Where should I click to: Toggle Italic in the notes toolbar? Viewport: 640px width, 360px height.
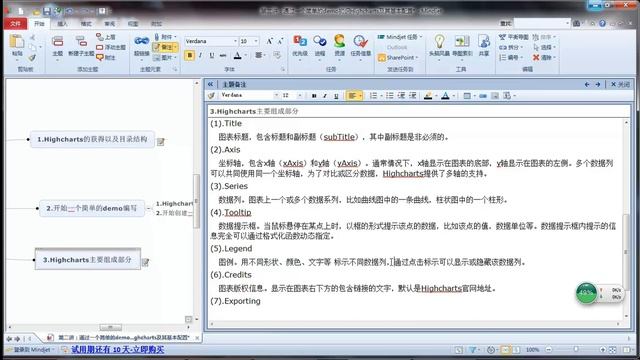325,96
